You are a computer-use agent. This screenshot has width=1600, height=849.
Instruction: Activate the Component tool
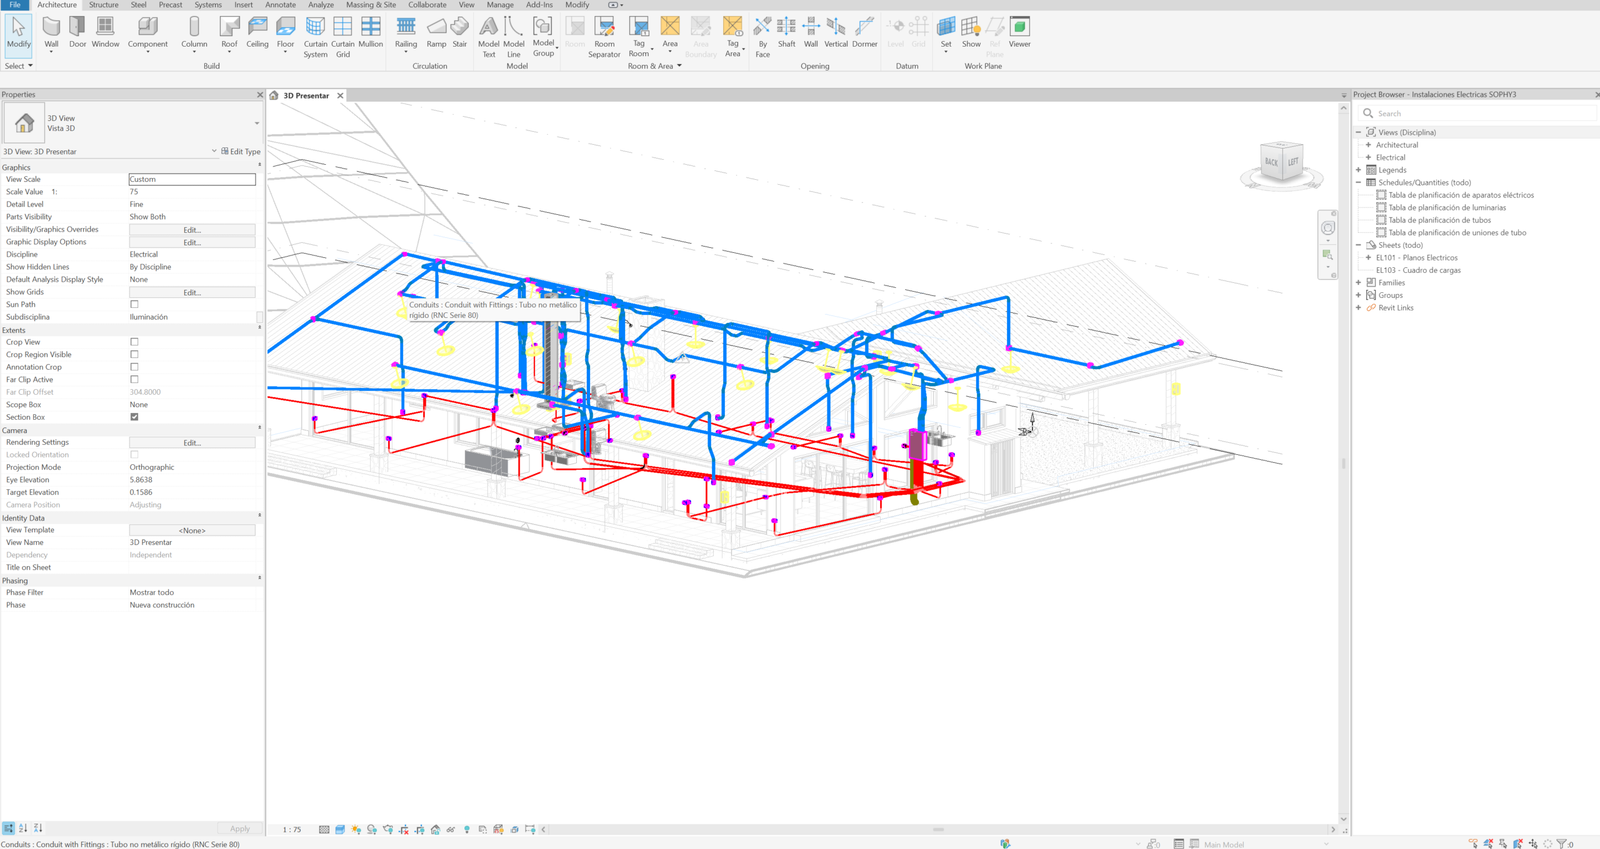tap(147, 32)
